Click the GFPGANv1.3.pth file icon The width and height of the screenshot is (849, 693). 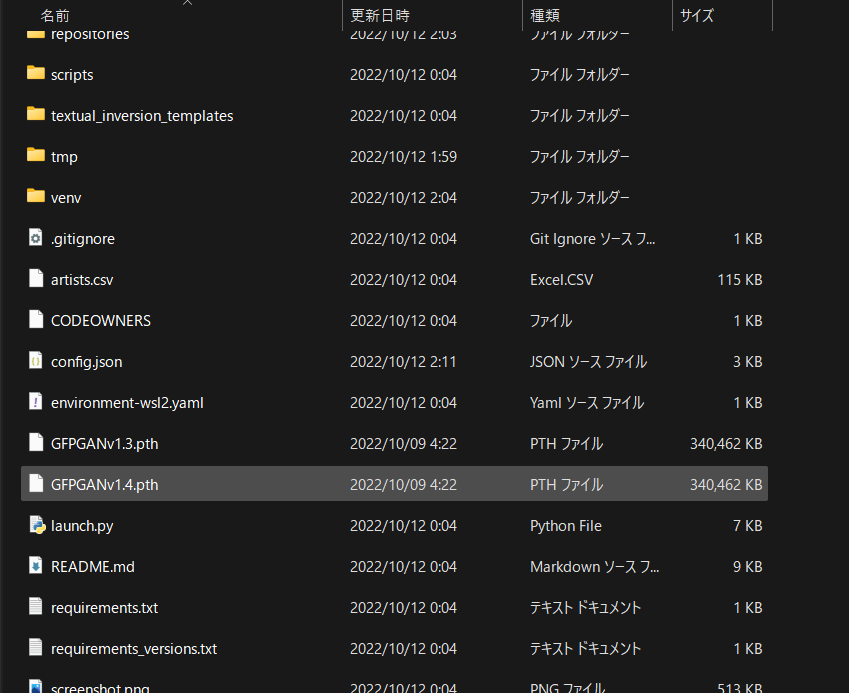click(36, 442)
